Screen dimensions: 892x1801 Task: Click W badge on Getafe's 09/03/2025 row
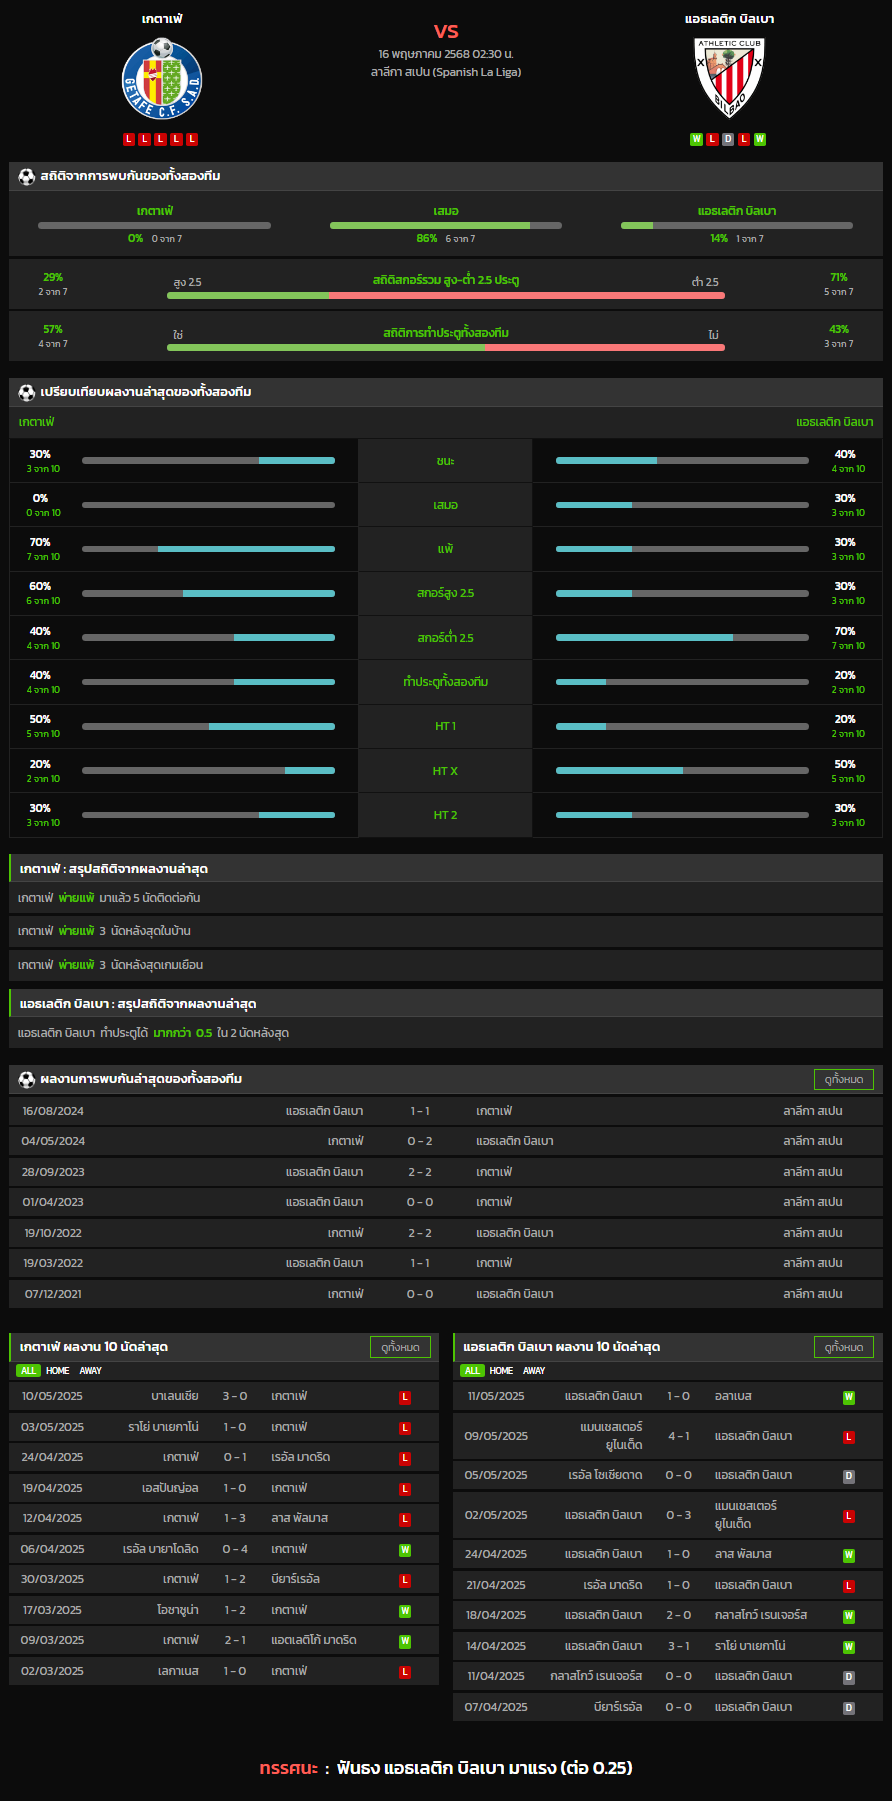[x=405, y=1641]
